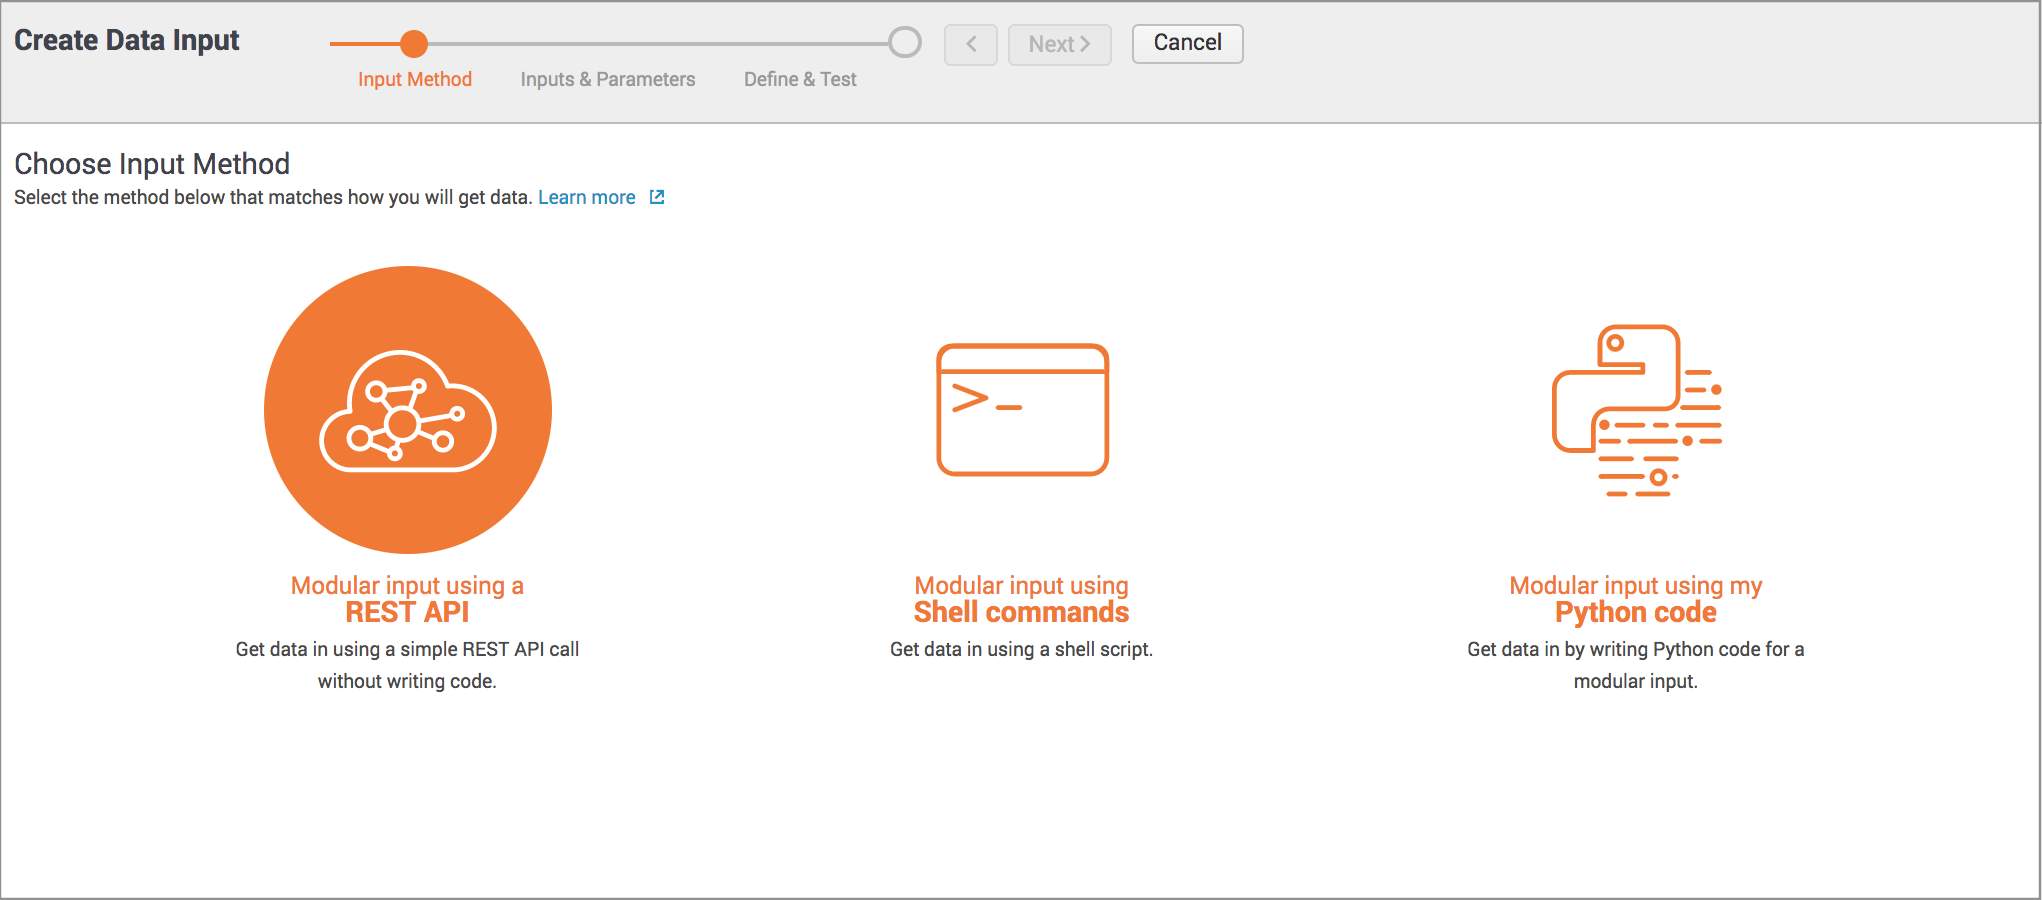
Task: Click the orange progress dot on Input Method
Action: tap(415, 44)
